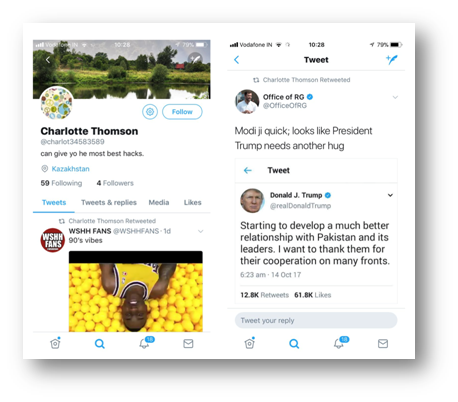Open profile settings gear icon
The height and width of the screenshot is (402, 458).
[x=150, y=112]
